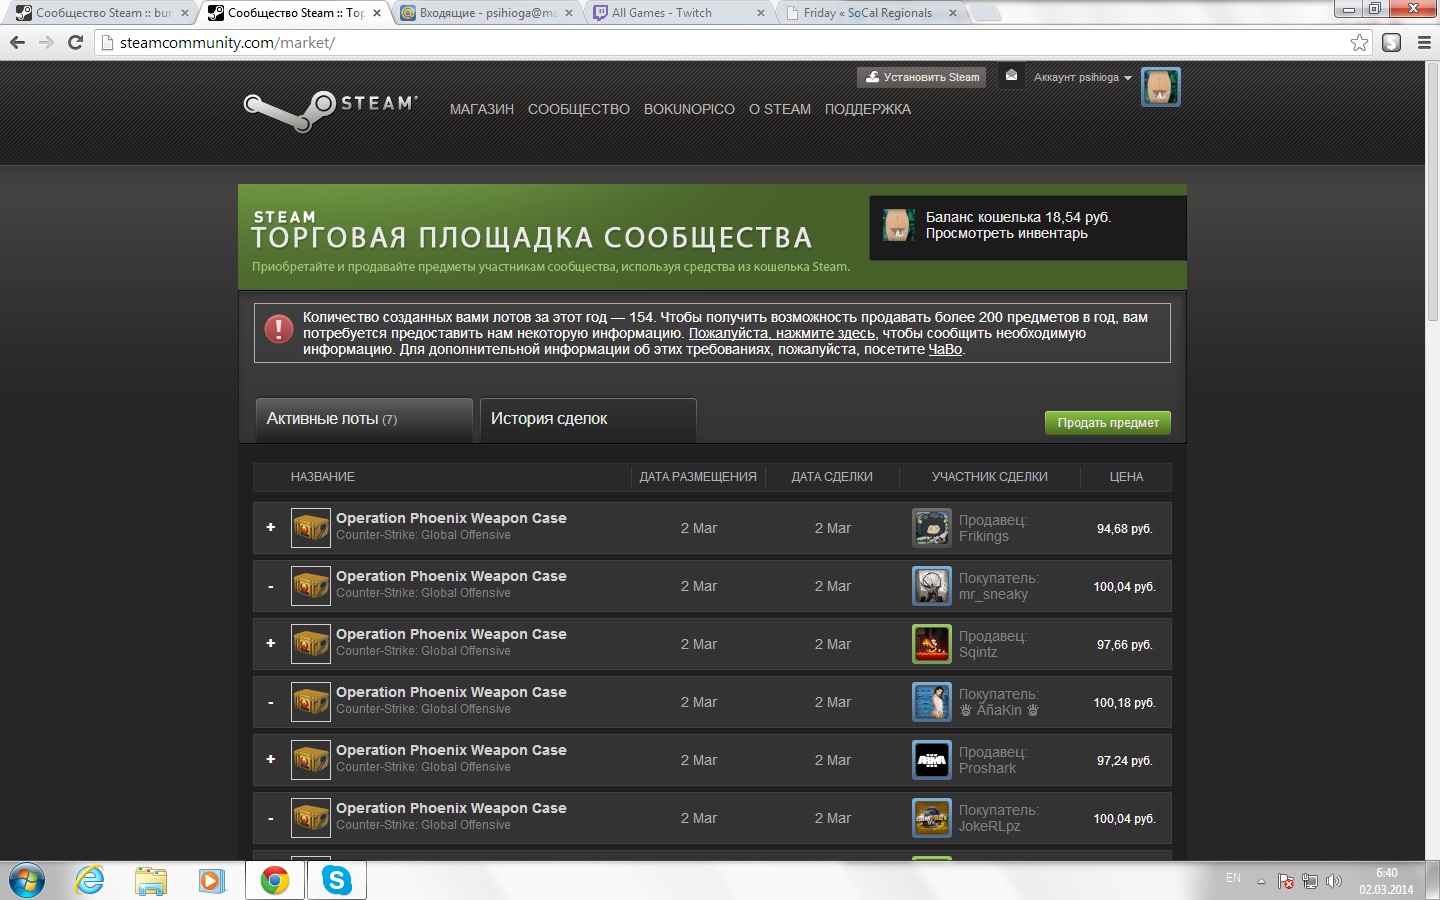The image size is (1440, 900).
Task: Reload the page with refresh icon
Action: tap(75, 42)
